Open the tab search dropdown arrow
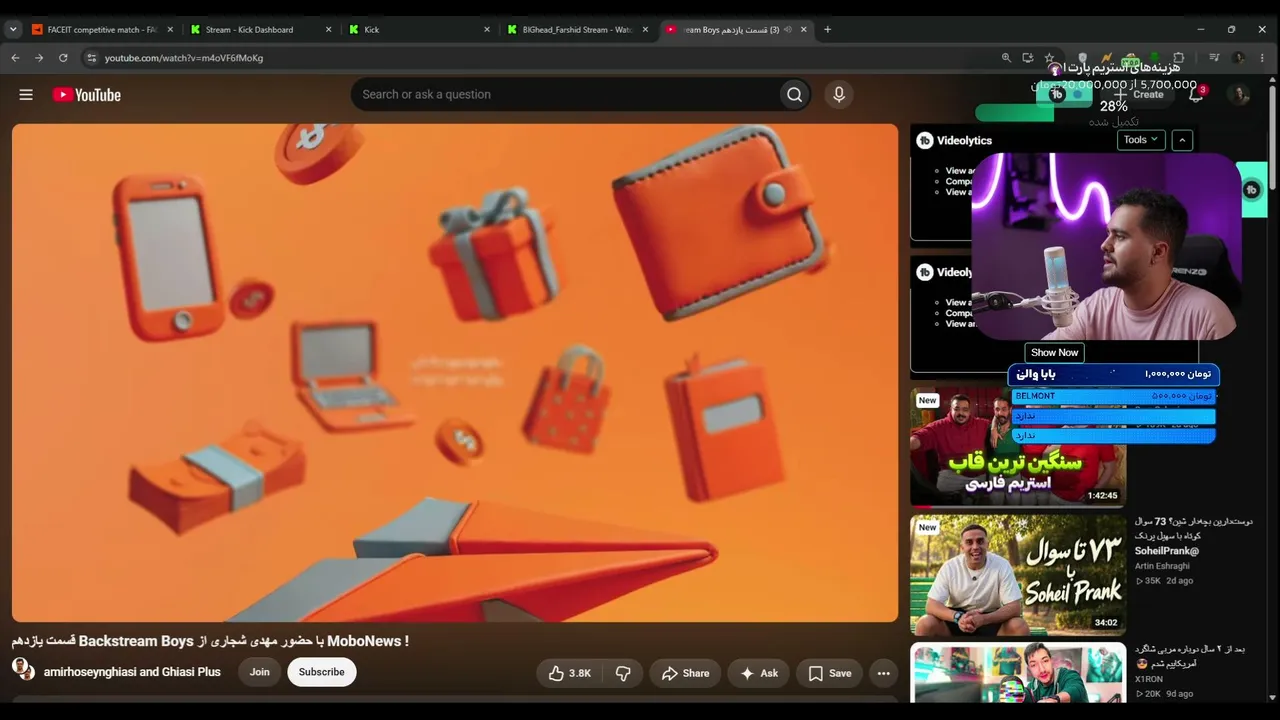This screenshot has height=720, width=1280. [13, 30]
